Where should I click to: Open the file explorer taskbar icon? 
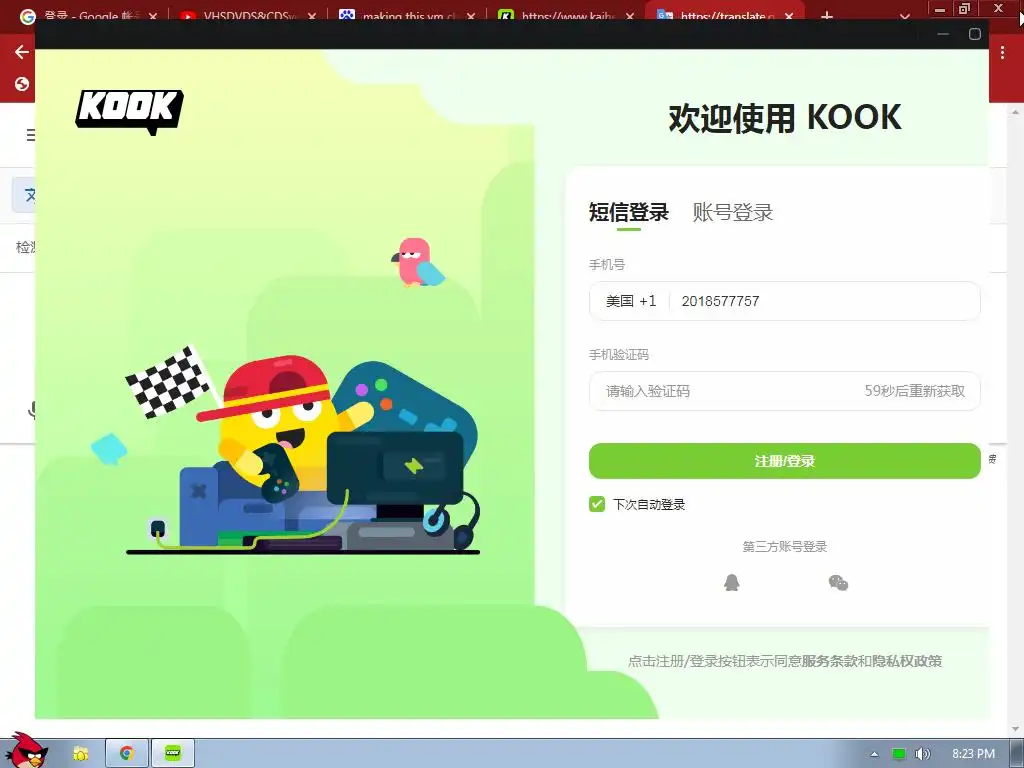pyautogui.click(x=80, y=754)
